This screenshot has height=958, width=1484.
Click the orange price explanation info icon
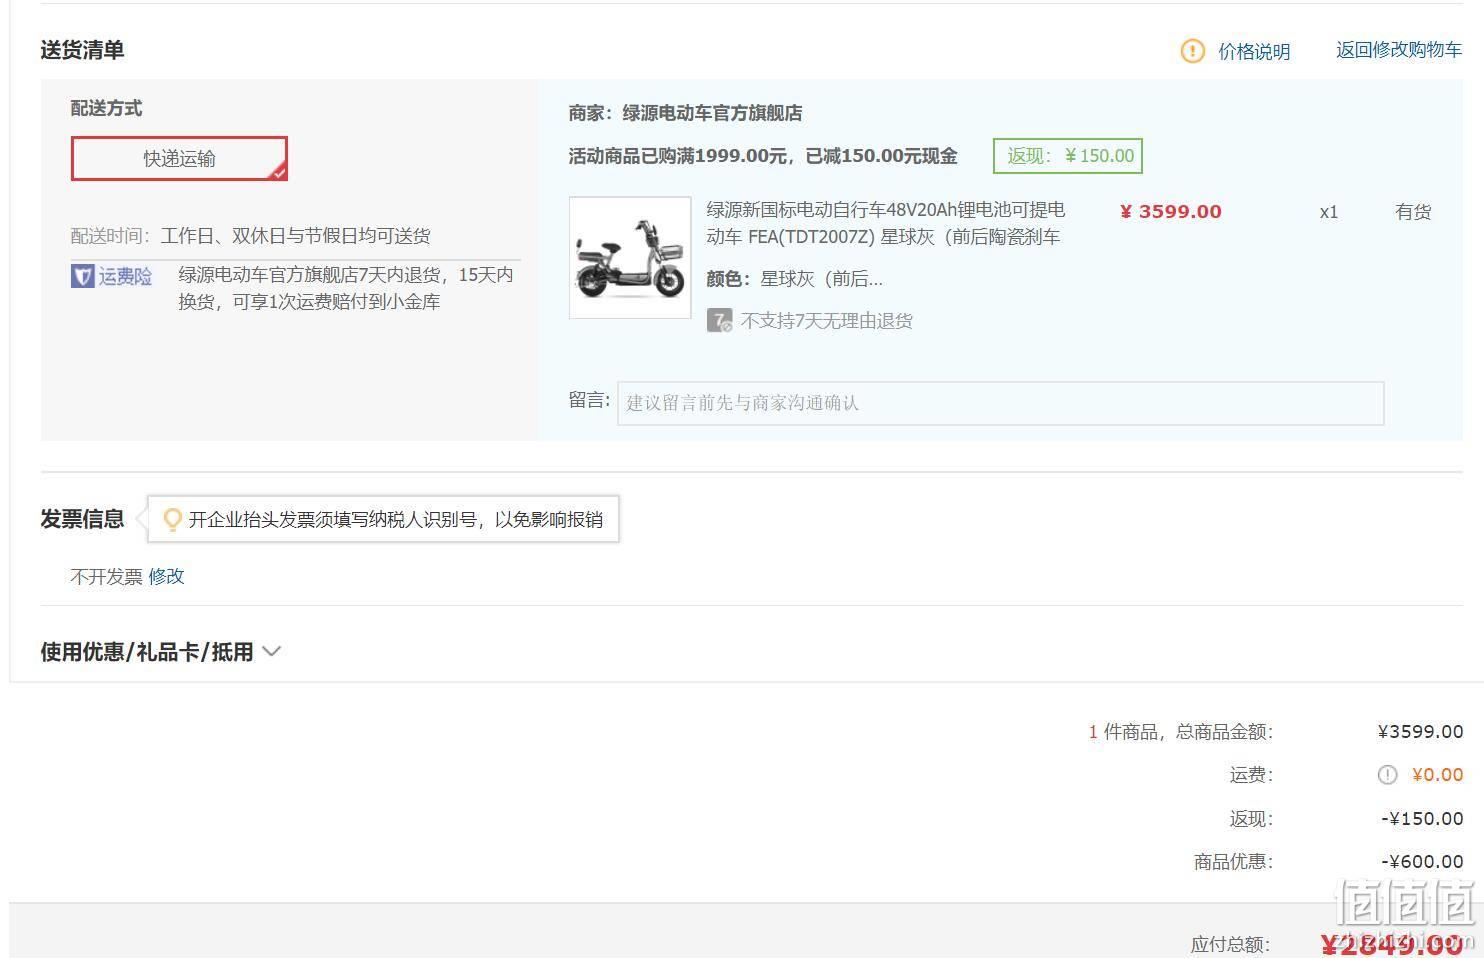click(x=1192, y=50)
